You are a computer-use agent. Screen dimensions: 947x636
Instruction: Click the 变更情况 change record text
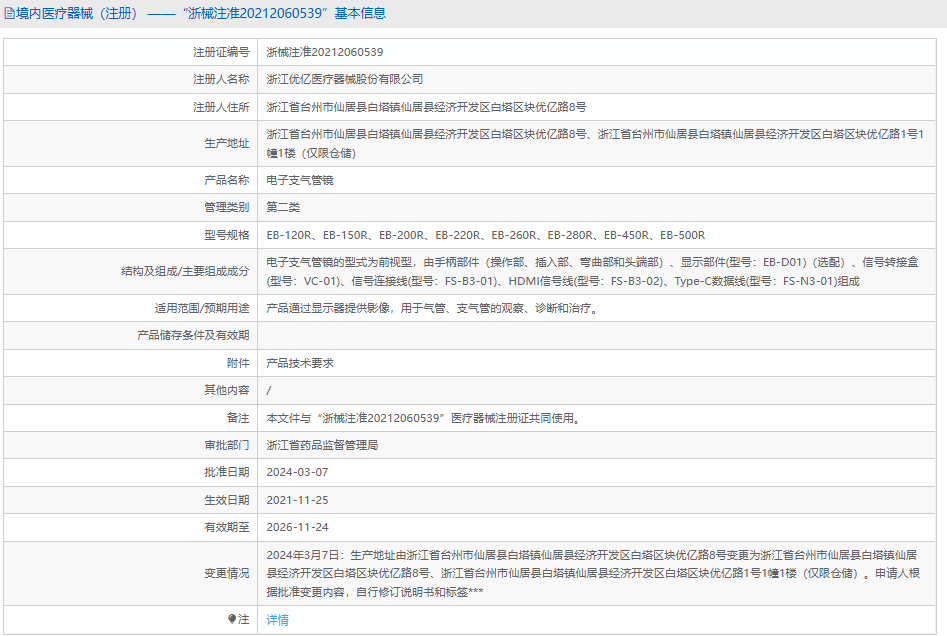tap(590, 573)
